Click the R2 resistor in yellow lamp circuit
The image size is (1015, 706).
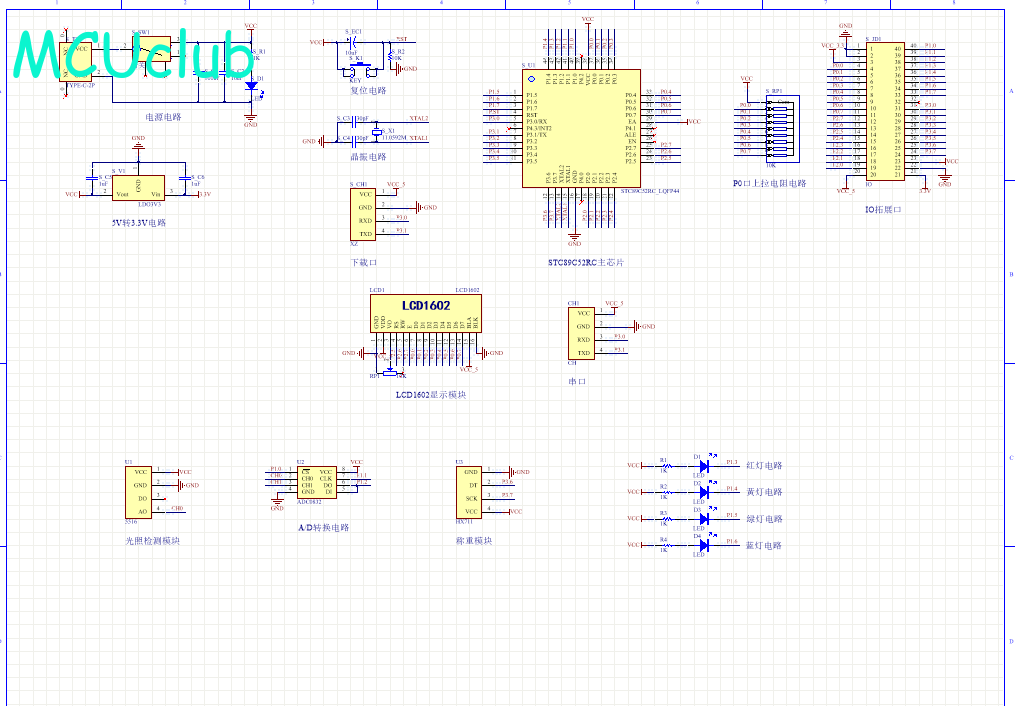[x=665, y=492]
